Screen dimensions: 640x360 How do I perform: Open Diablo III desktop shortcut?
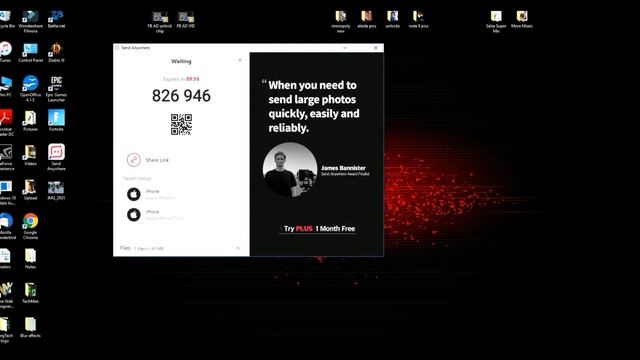[56, 53]
